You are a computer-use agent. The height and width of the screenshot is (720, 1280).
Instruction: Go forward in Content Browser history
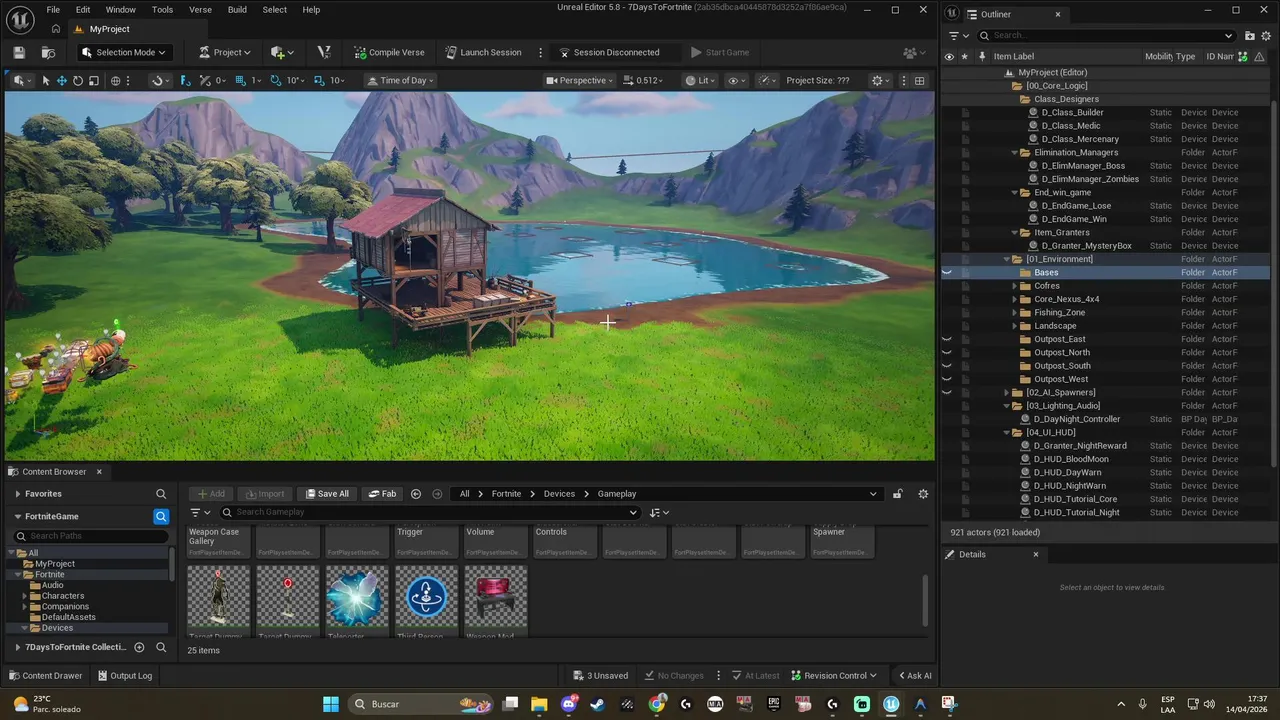437,493
